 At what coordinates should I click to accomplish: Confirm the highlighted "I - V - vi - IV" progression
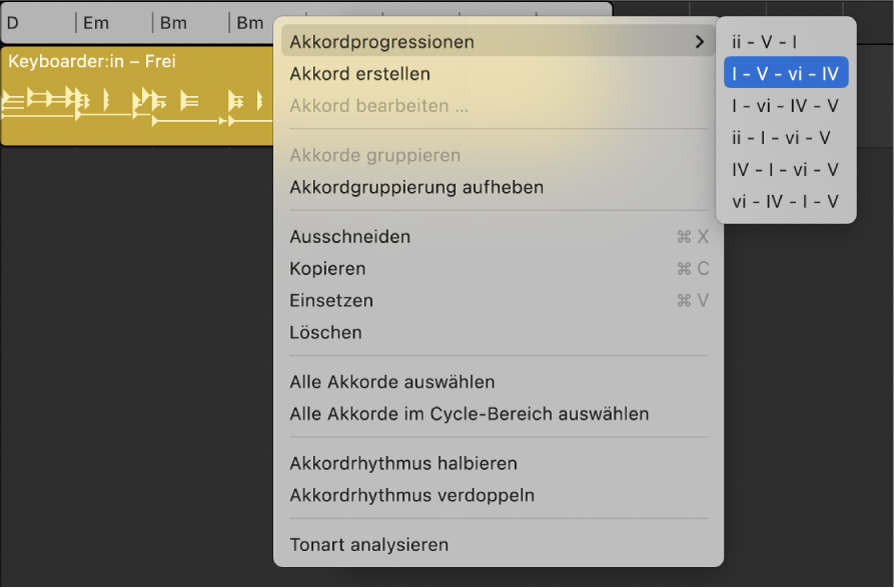[x=786, y=72]
